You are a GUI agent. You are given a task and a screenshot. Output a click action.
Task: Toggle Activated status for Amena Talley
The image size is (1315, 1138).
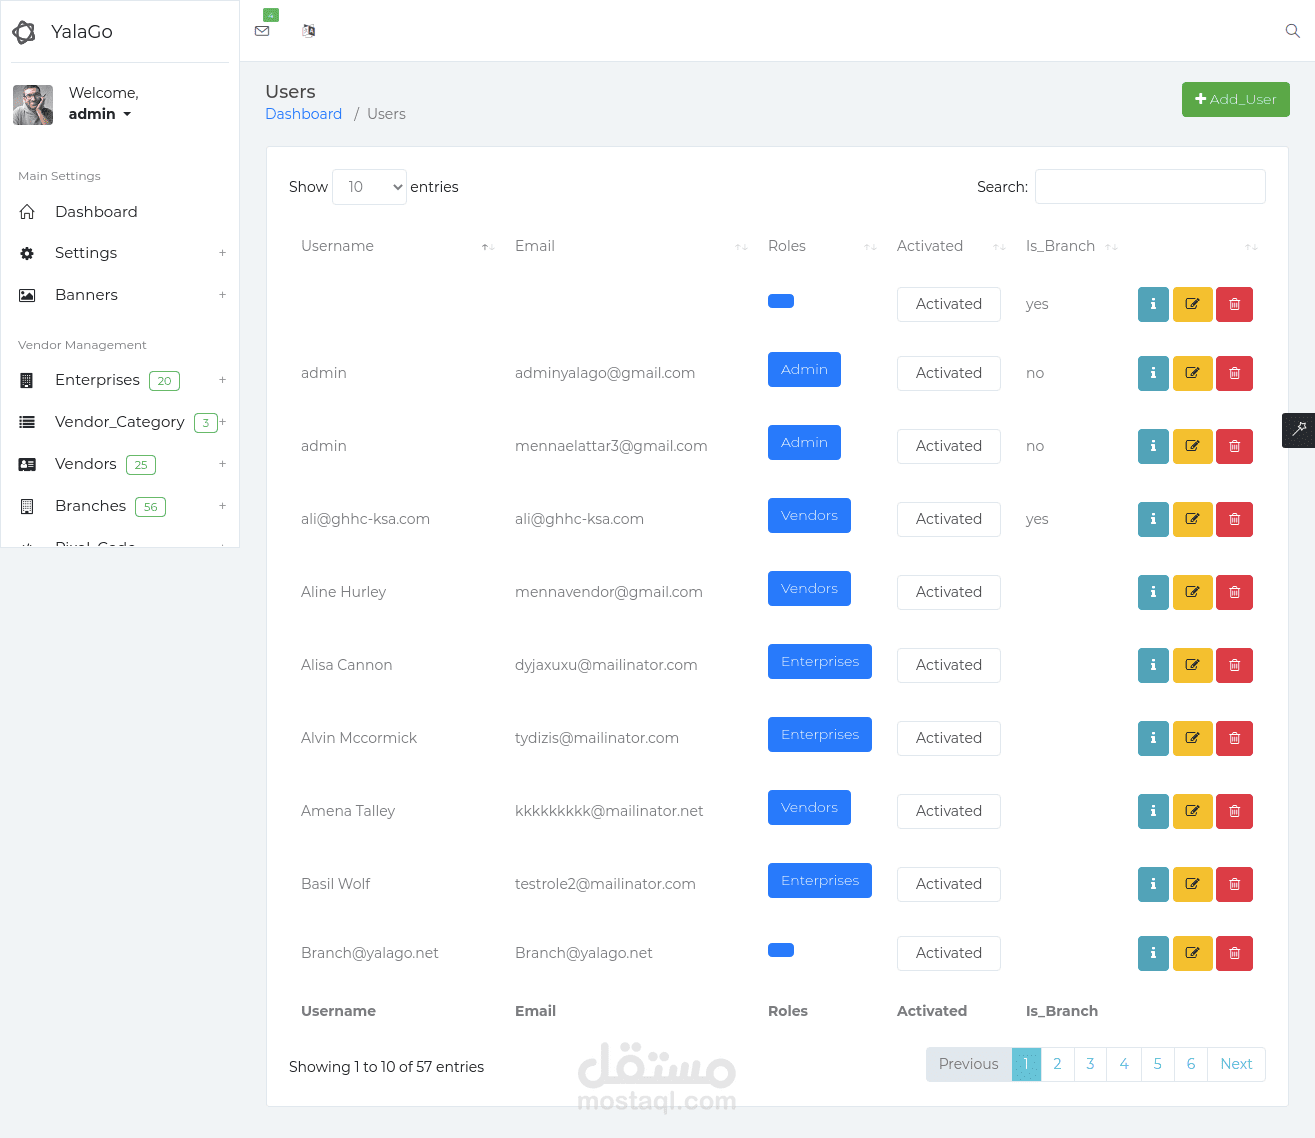coord(949,811)
